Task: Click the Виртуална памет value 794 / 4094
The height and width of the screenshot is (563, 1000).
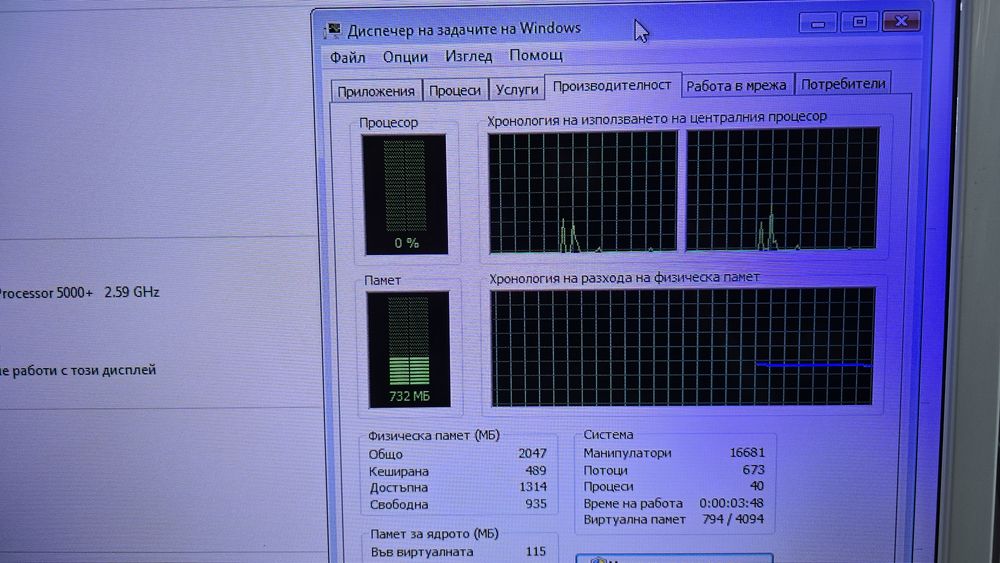Action: point(732,519)
